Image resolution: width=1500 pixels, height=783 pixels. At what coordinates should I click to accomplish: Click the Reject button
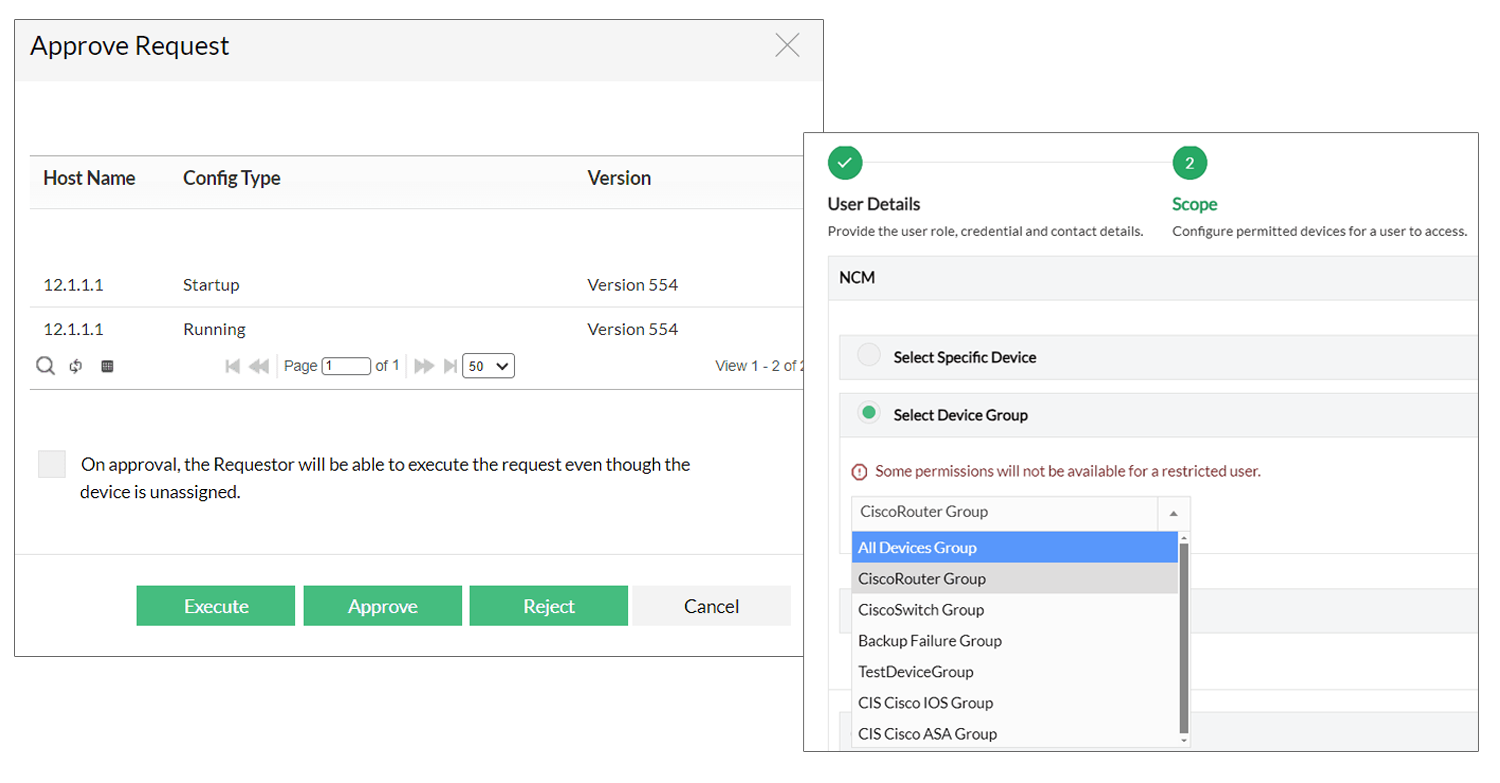coord(549,606)
